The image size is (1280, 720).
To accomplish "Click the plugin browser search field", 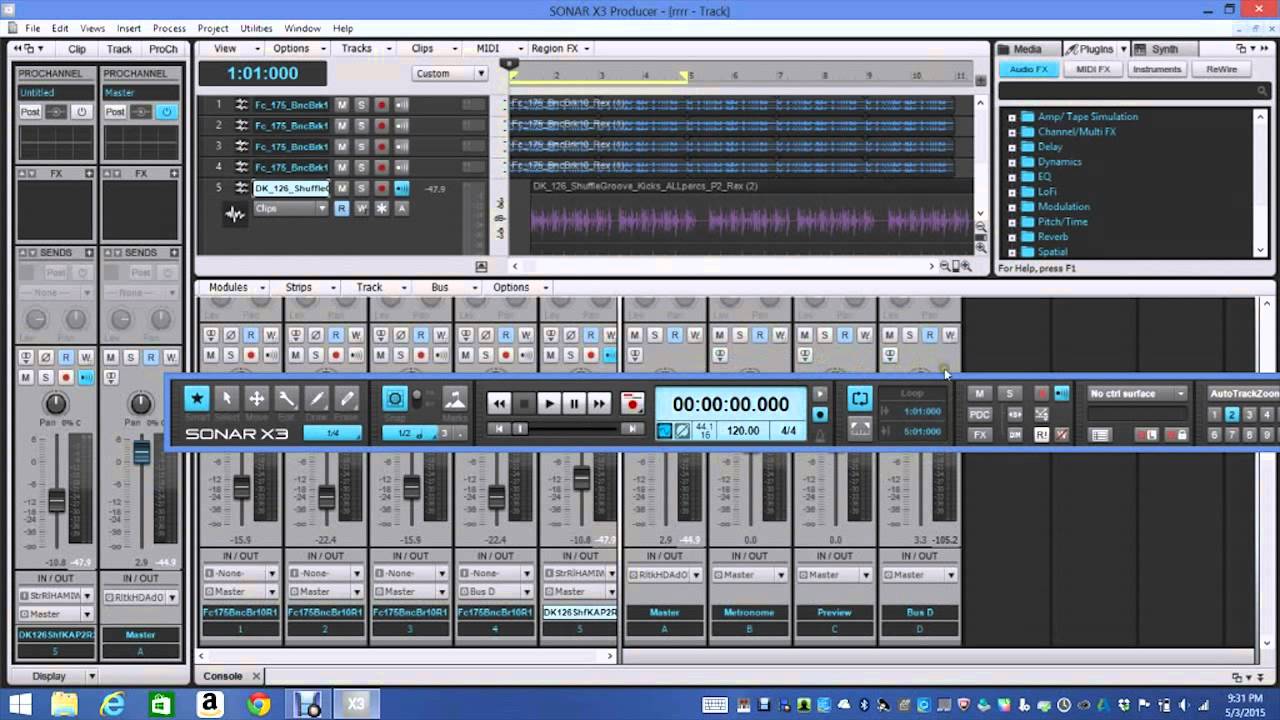I will pyautogui.click(x=1134, y=91).
